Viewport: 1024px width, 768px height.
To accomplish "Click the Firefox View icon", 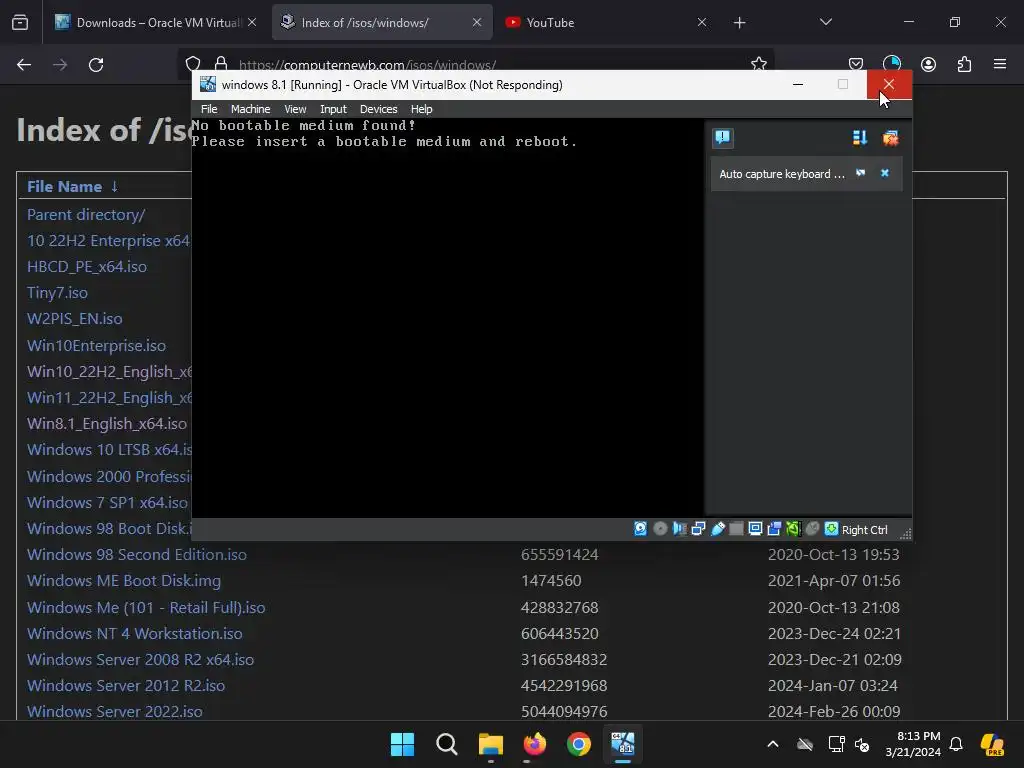I will [x=20, y=23].
